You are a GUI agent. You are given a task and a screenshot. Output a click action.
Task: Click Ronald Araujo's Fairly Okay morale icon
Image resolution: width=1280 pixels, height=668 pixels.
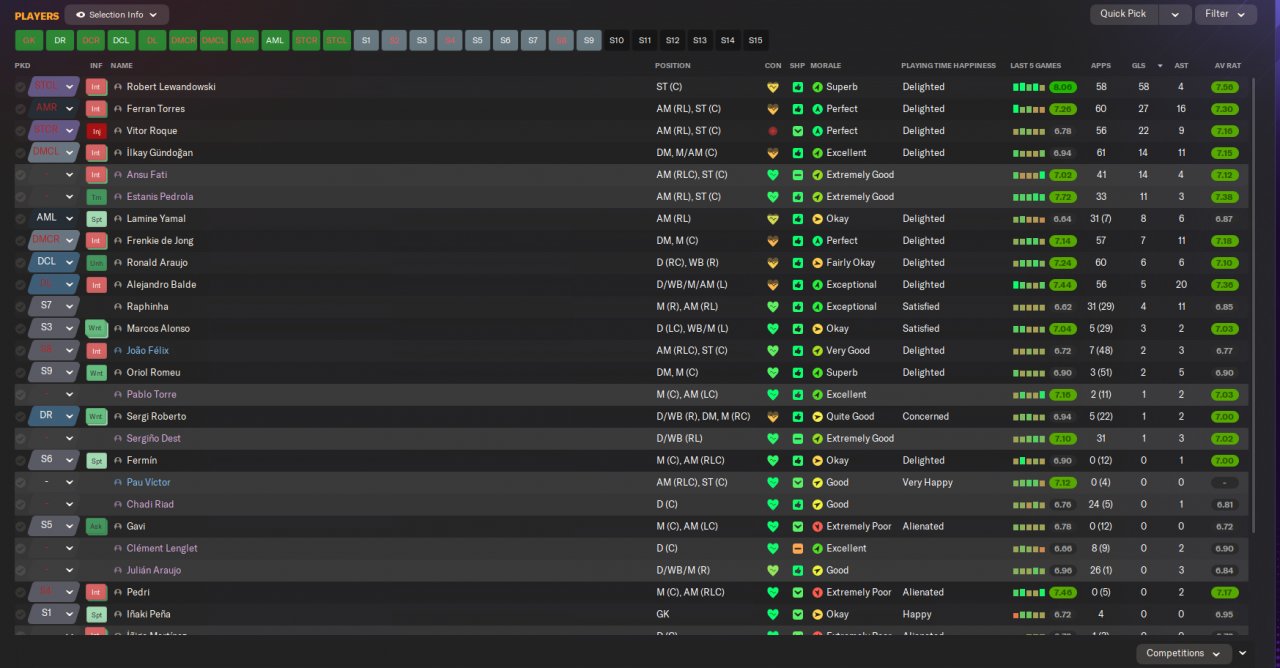point(818,263)
